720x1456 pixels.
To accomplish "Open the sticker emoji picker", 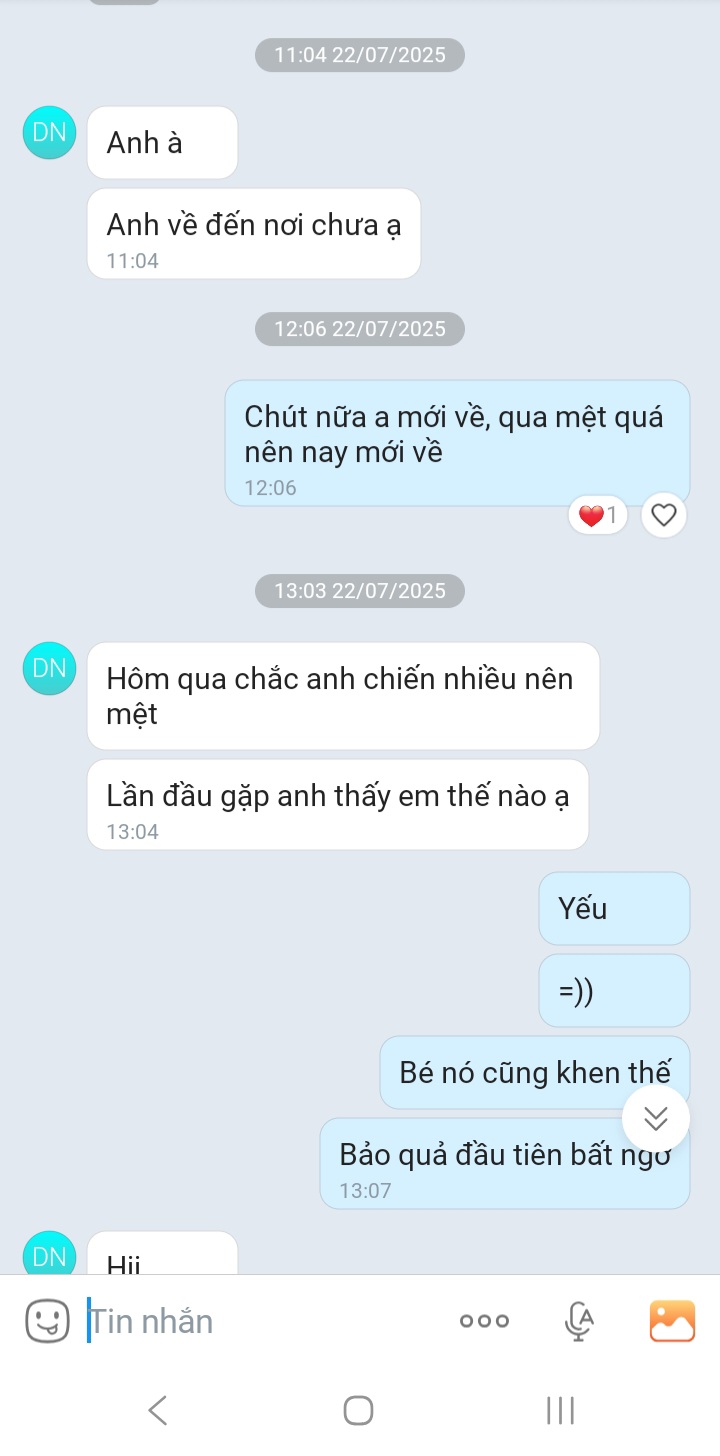I will coord(47,1321).
